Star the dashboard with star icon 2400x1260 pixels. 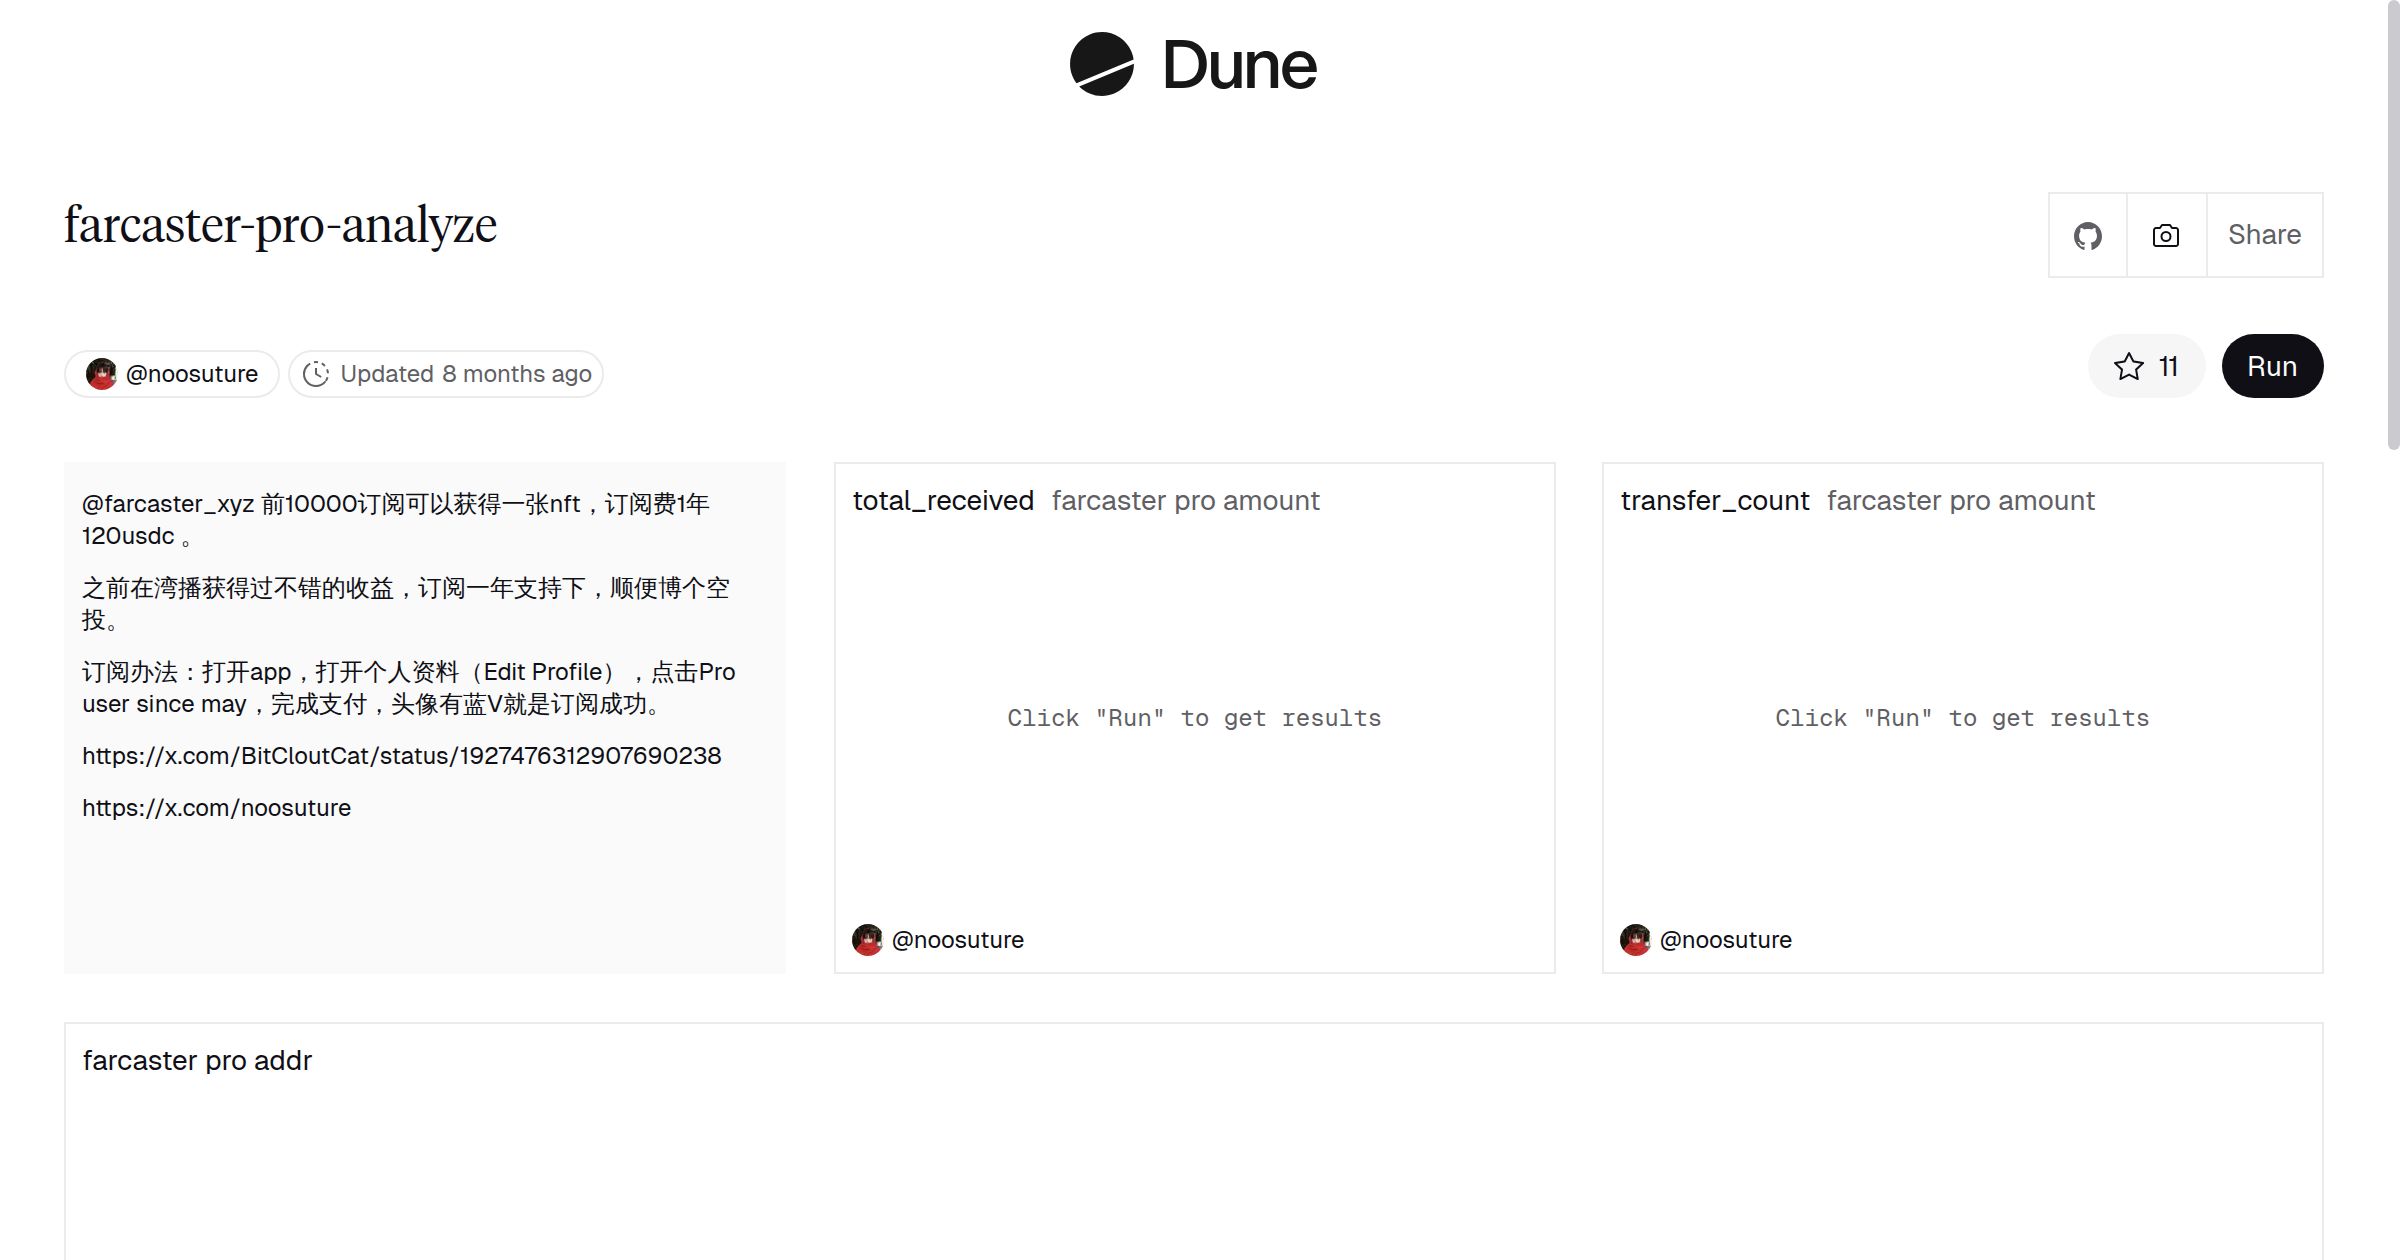pyautogui.click(x=2129, y=367)
